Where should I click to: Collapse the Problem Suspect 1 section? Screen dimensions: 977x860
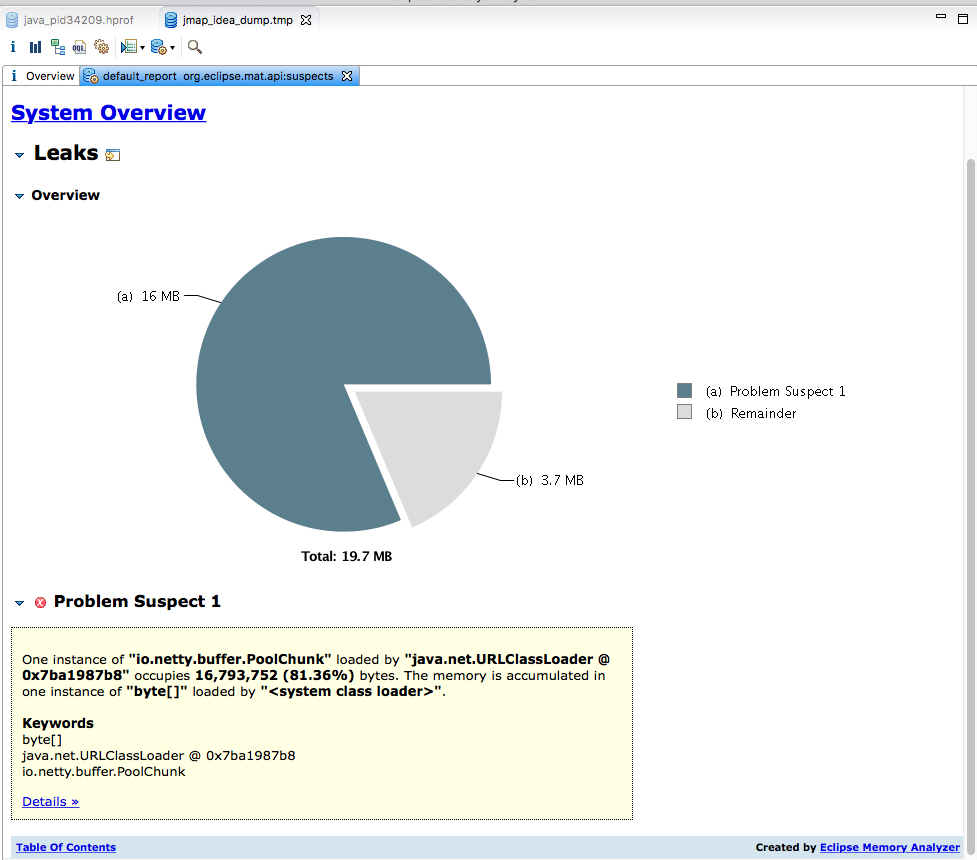tap(19, 603)
